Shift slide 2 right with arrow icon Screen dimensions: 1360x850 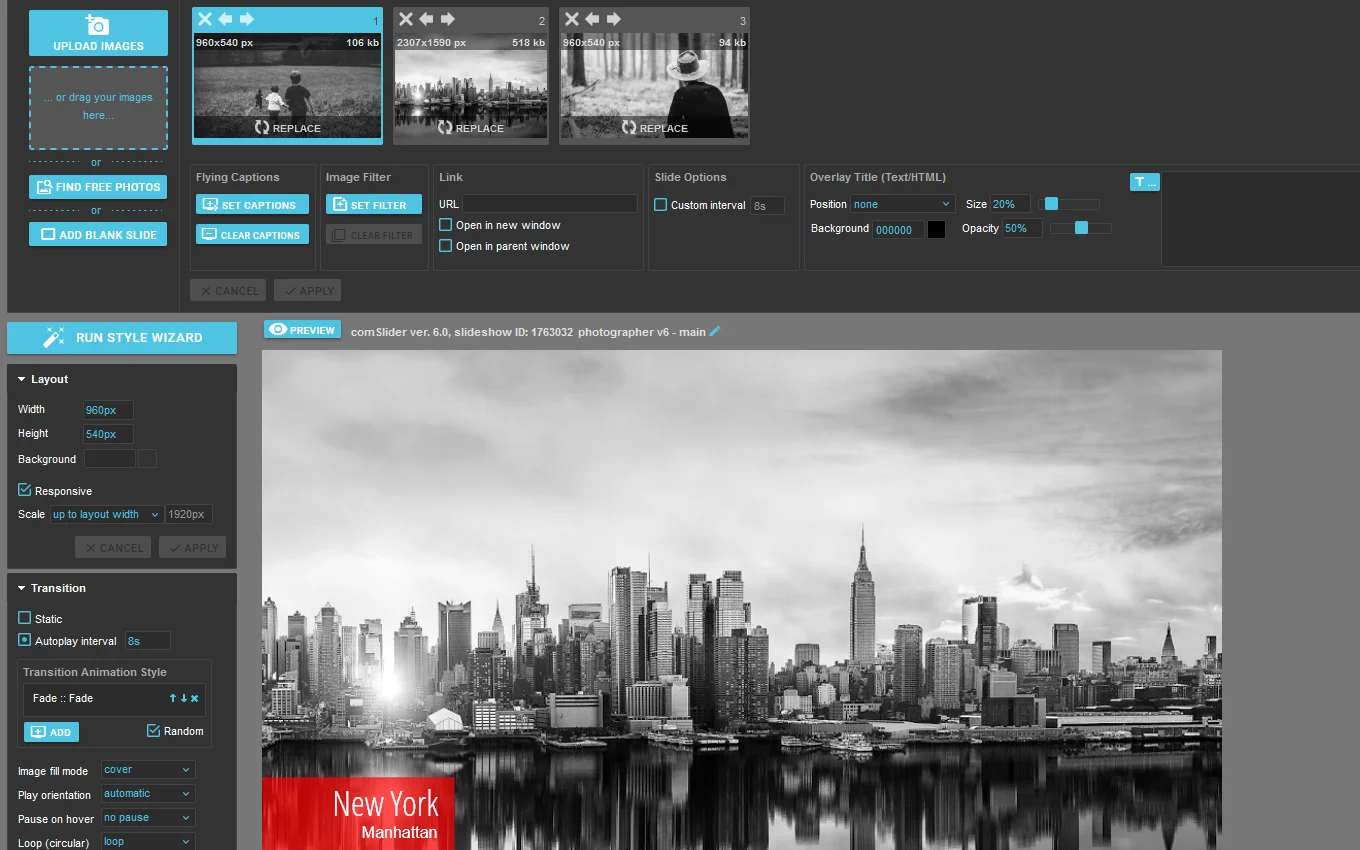pos(448,19)
